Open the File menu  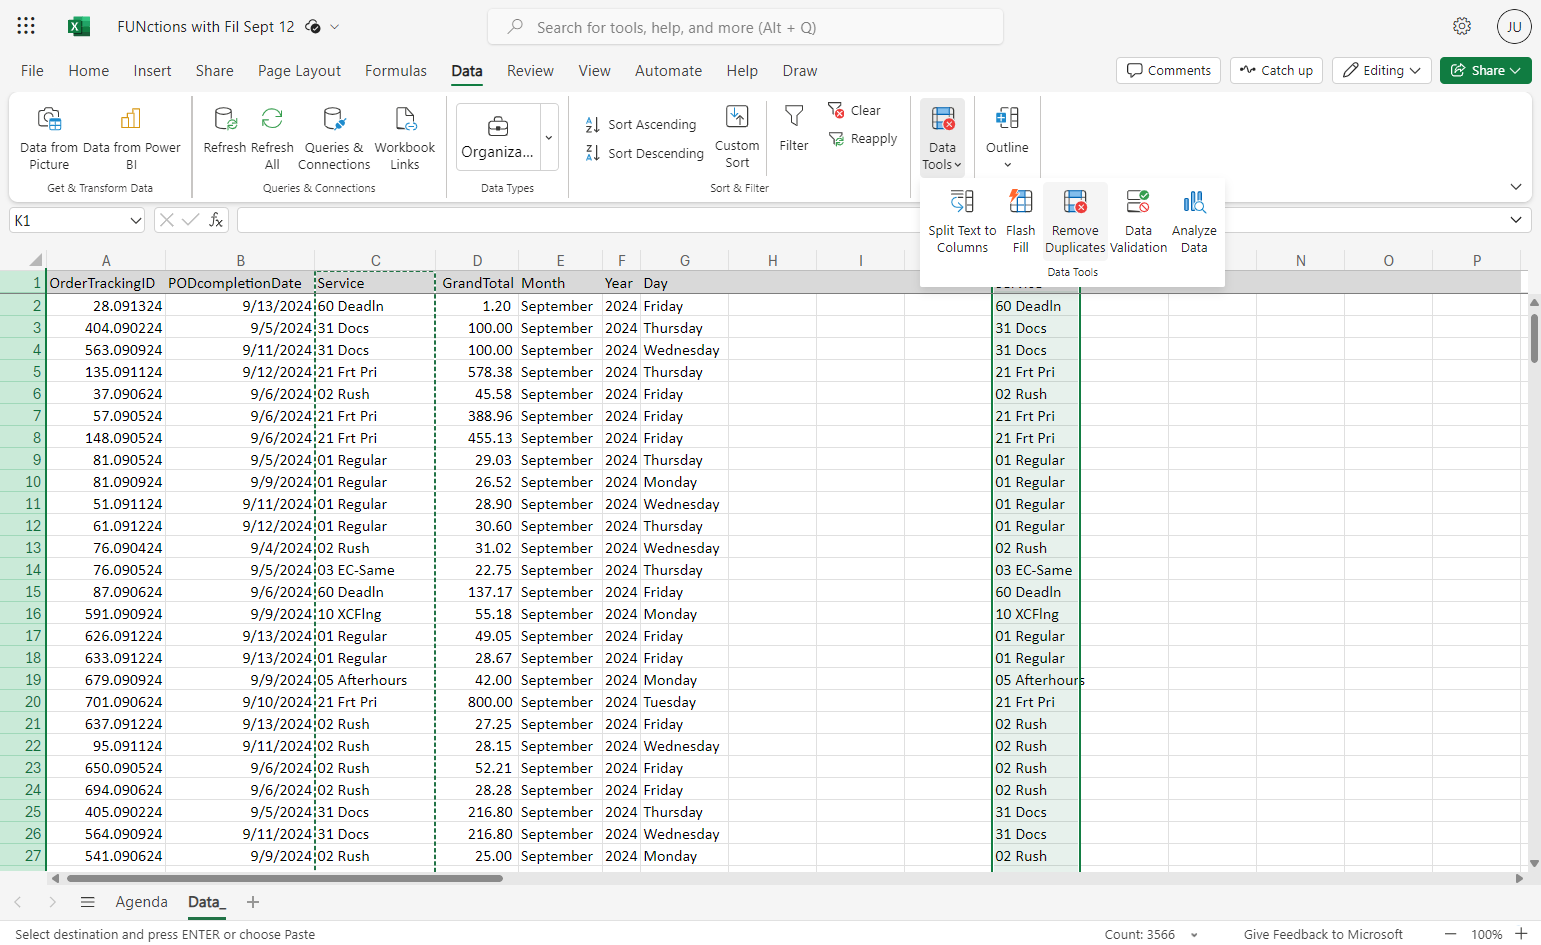[x=32, y=71]
